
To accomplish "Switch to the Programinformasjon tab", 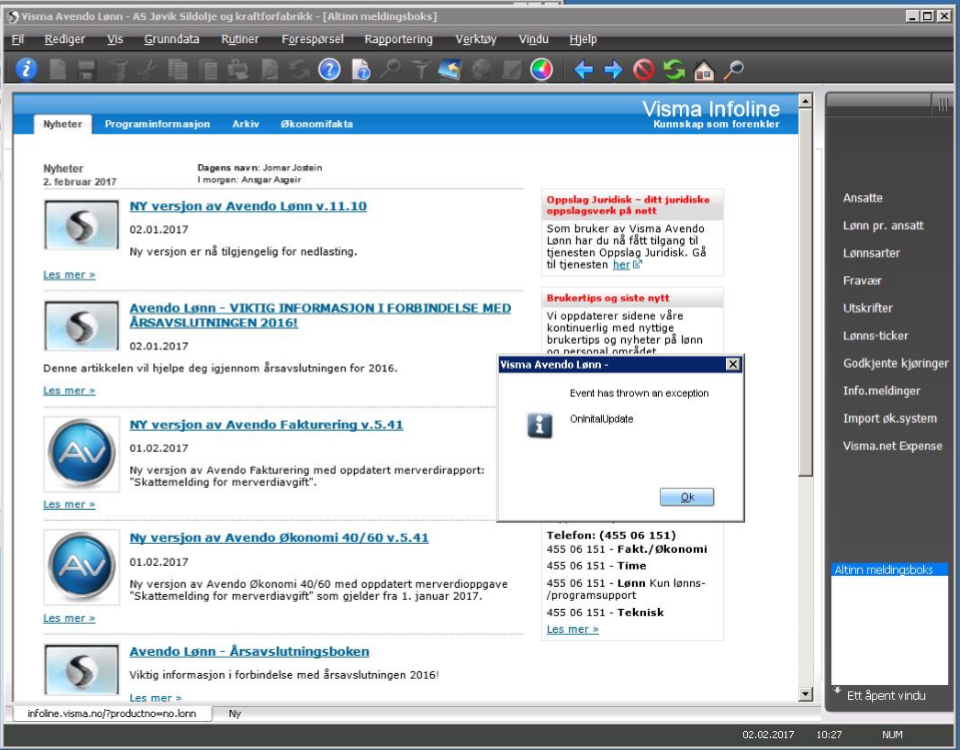I will 157,124.
